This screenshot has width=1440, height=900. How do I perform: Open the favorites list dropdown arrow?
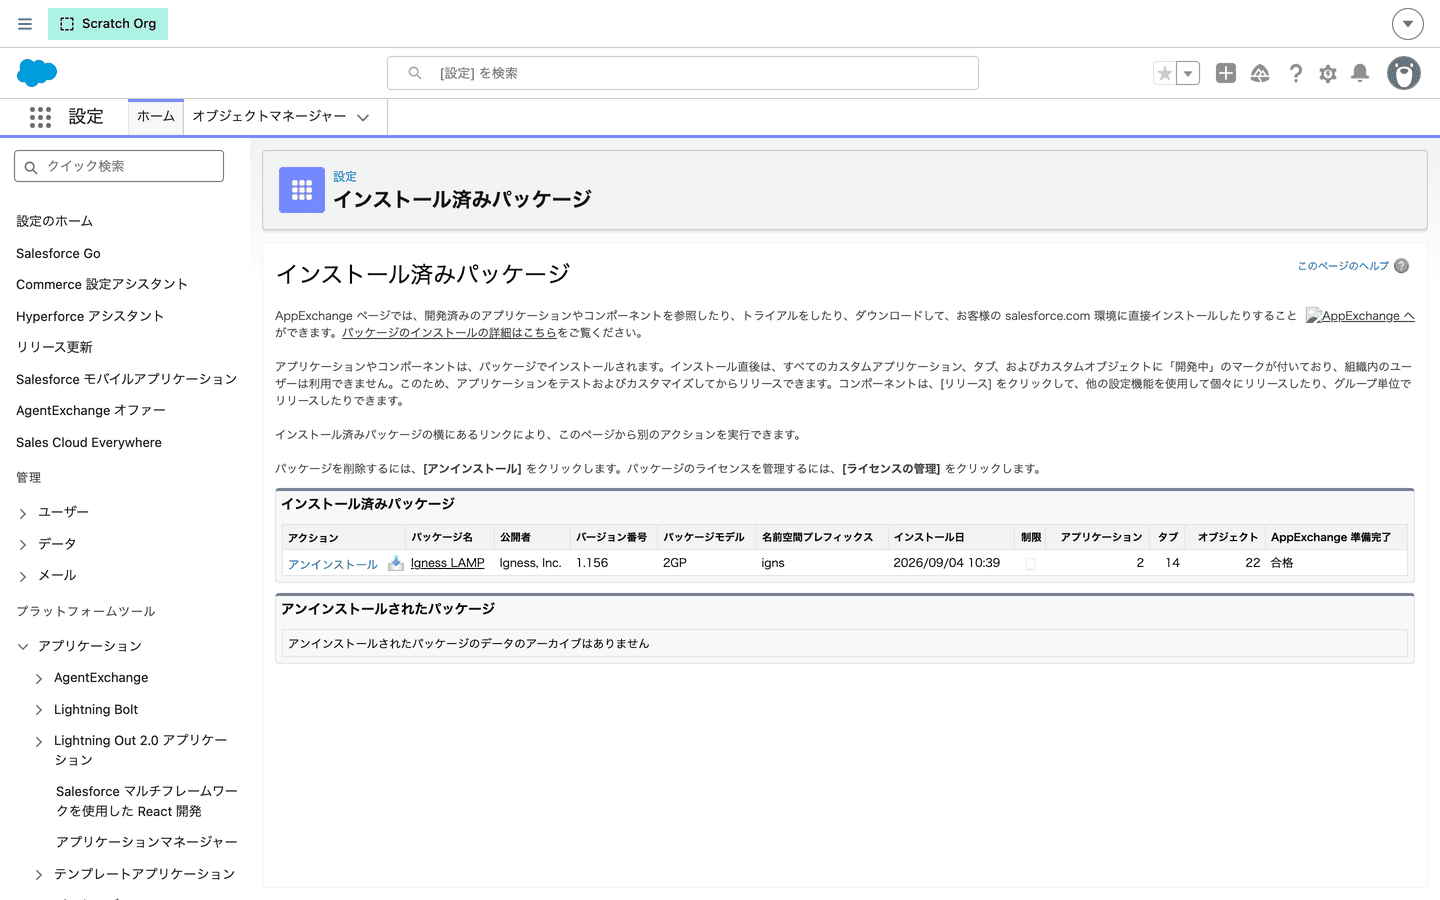[1188, 73]
